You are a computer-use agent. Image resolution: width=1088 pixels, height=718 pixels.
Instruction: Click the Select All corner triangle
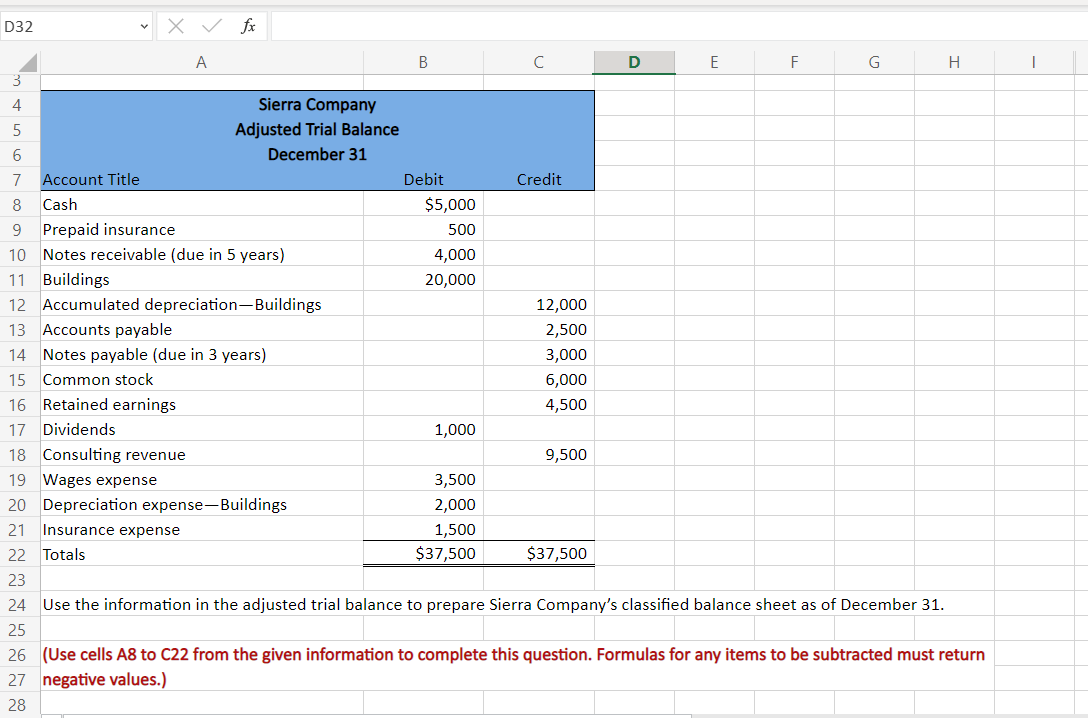[28, 63]
